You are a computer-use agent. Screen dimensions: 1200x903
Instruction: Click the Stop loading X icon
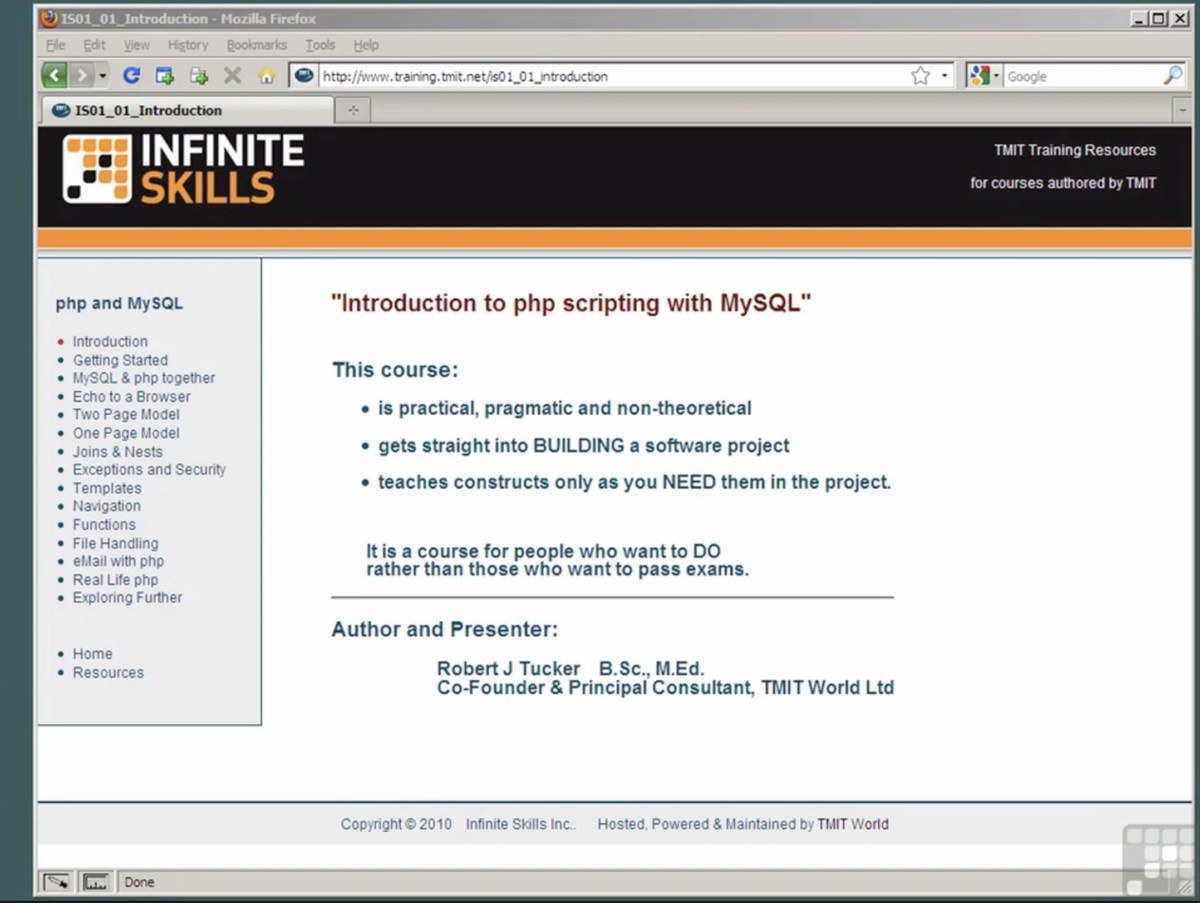[232, 76]
